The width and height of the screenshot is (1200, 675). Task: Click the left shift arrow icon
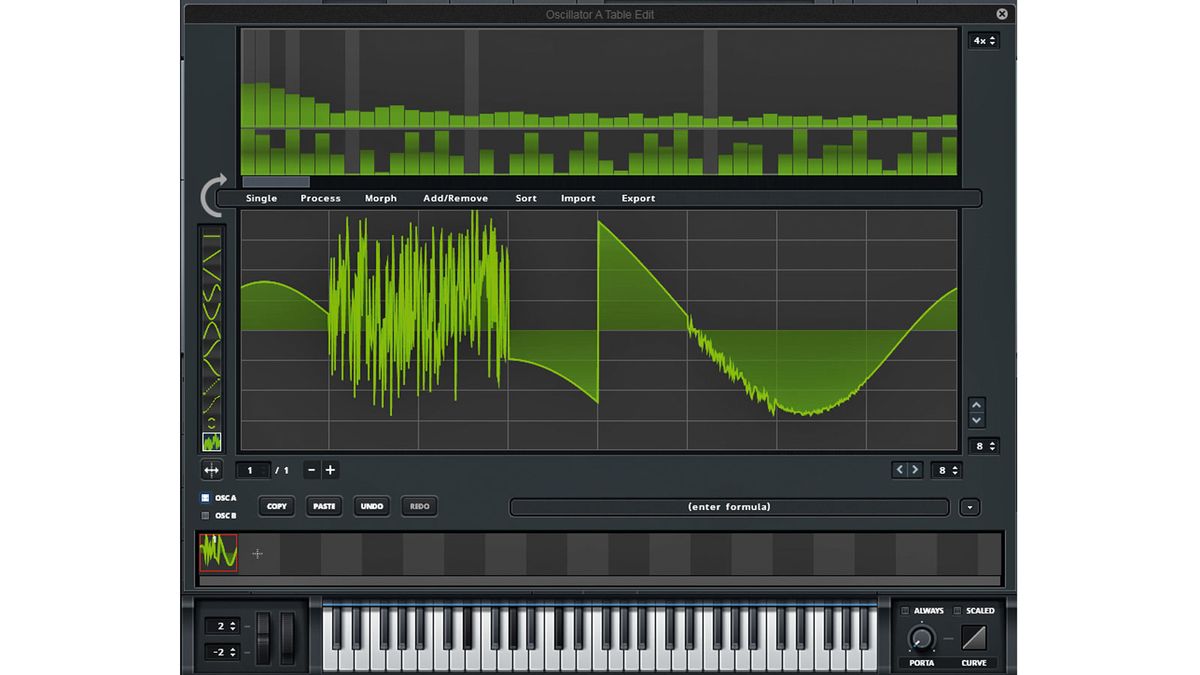coord(900,470)
